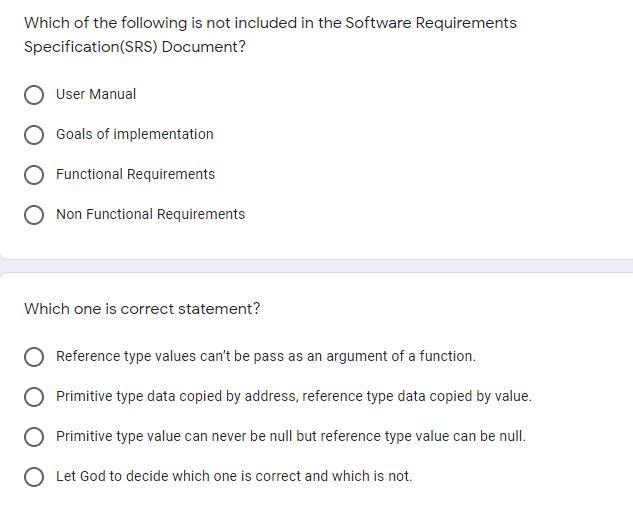The width and height of the screenshot is (633, 515).
Task: Click the lavender divider between question cards
Action: [x=316, y=266]
